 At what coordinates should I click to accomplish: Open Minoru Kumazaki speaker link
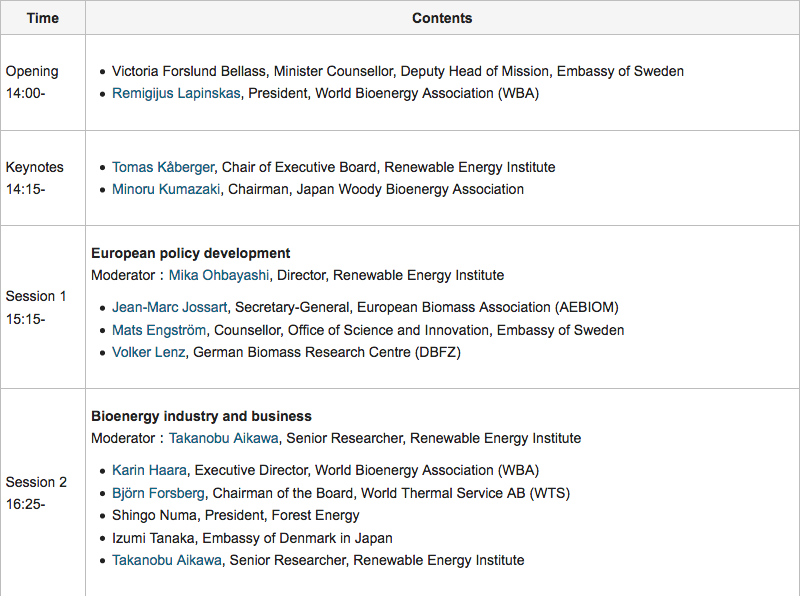166,189
